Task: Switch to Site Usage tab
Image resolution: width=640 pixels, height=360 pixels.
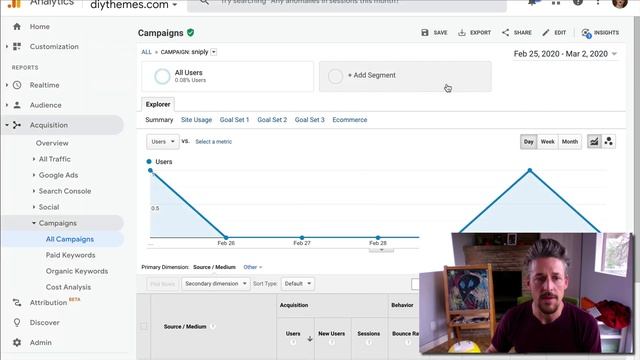Action: click(196, 120)
